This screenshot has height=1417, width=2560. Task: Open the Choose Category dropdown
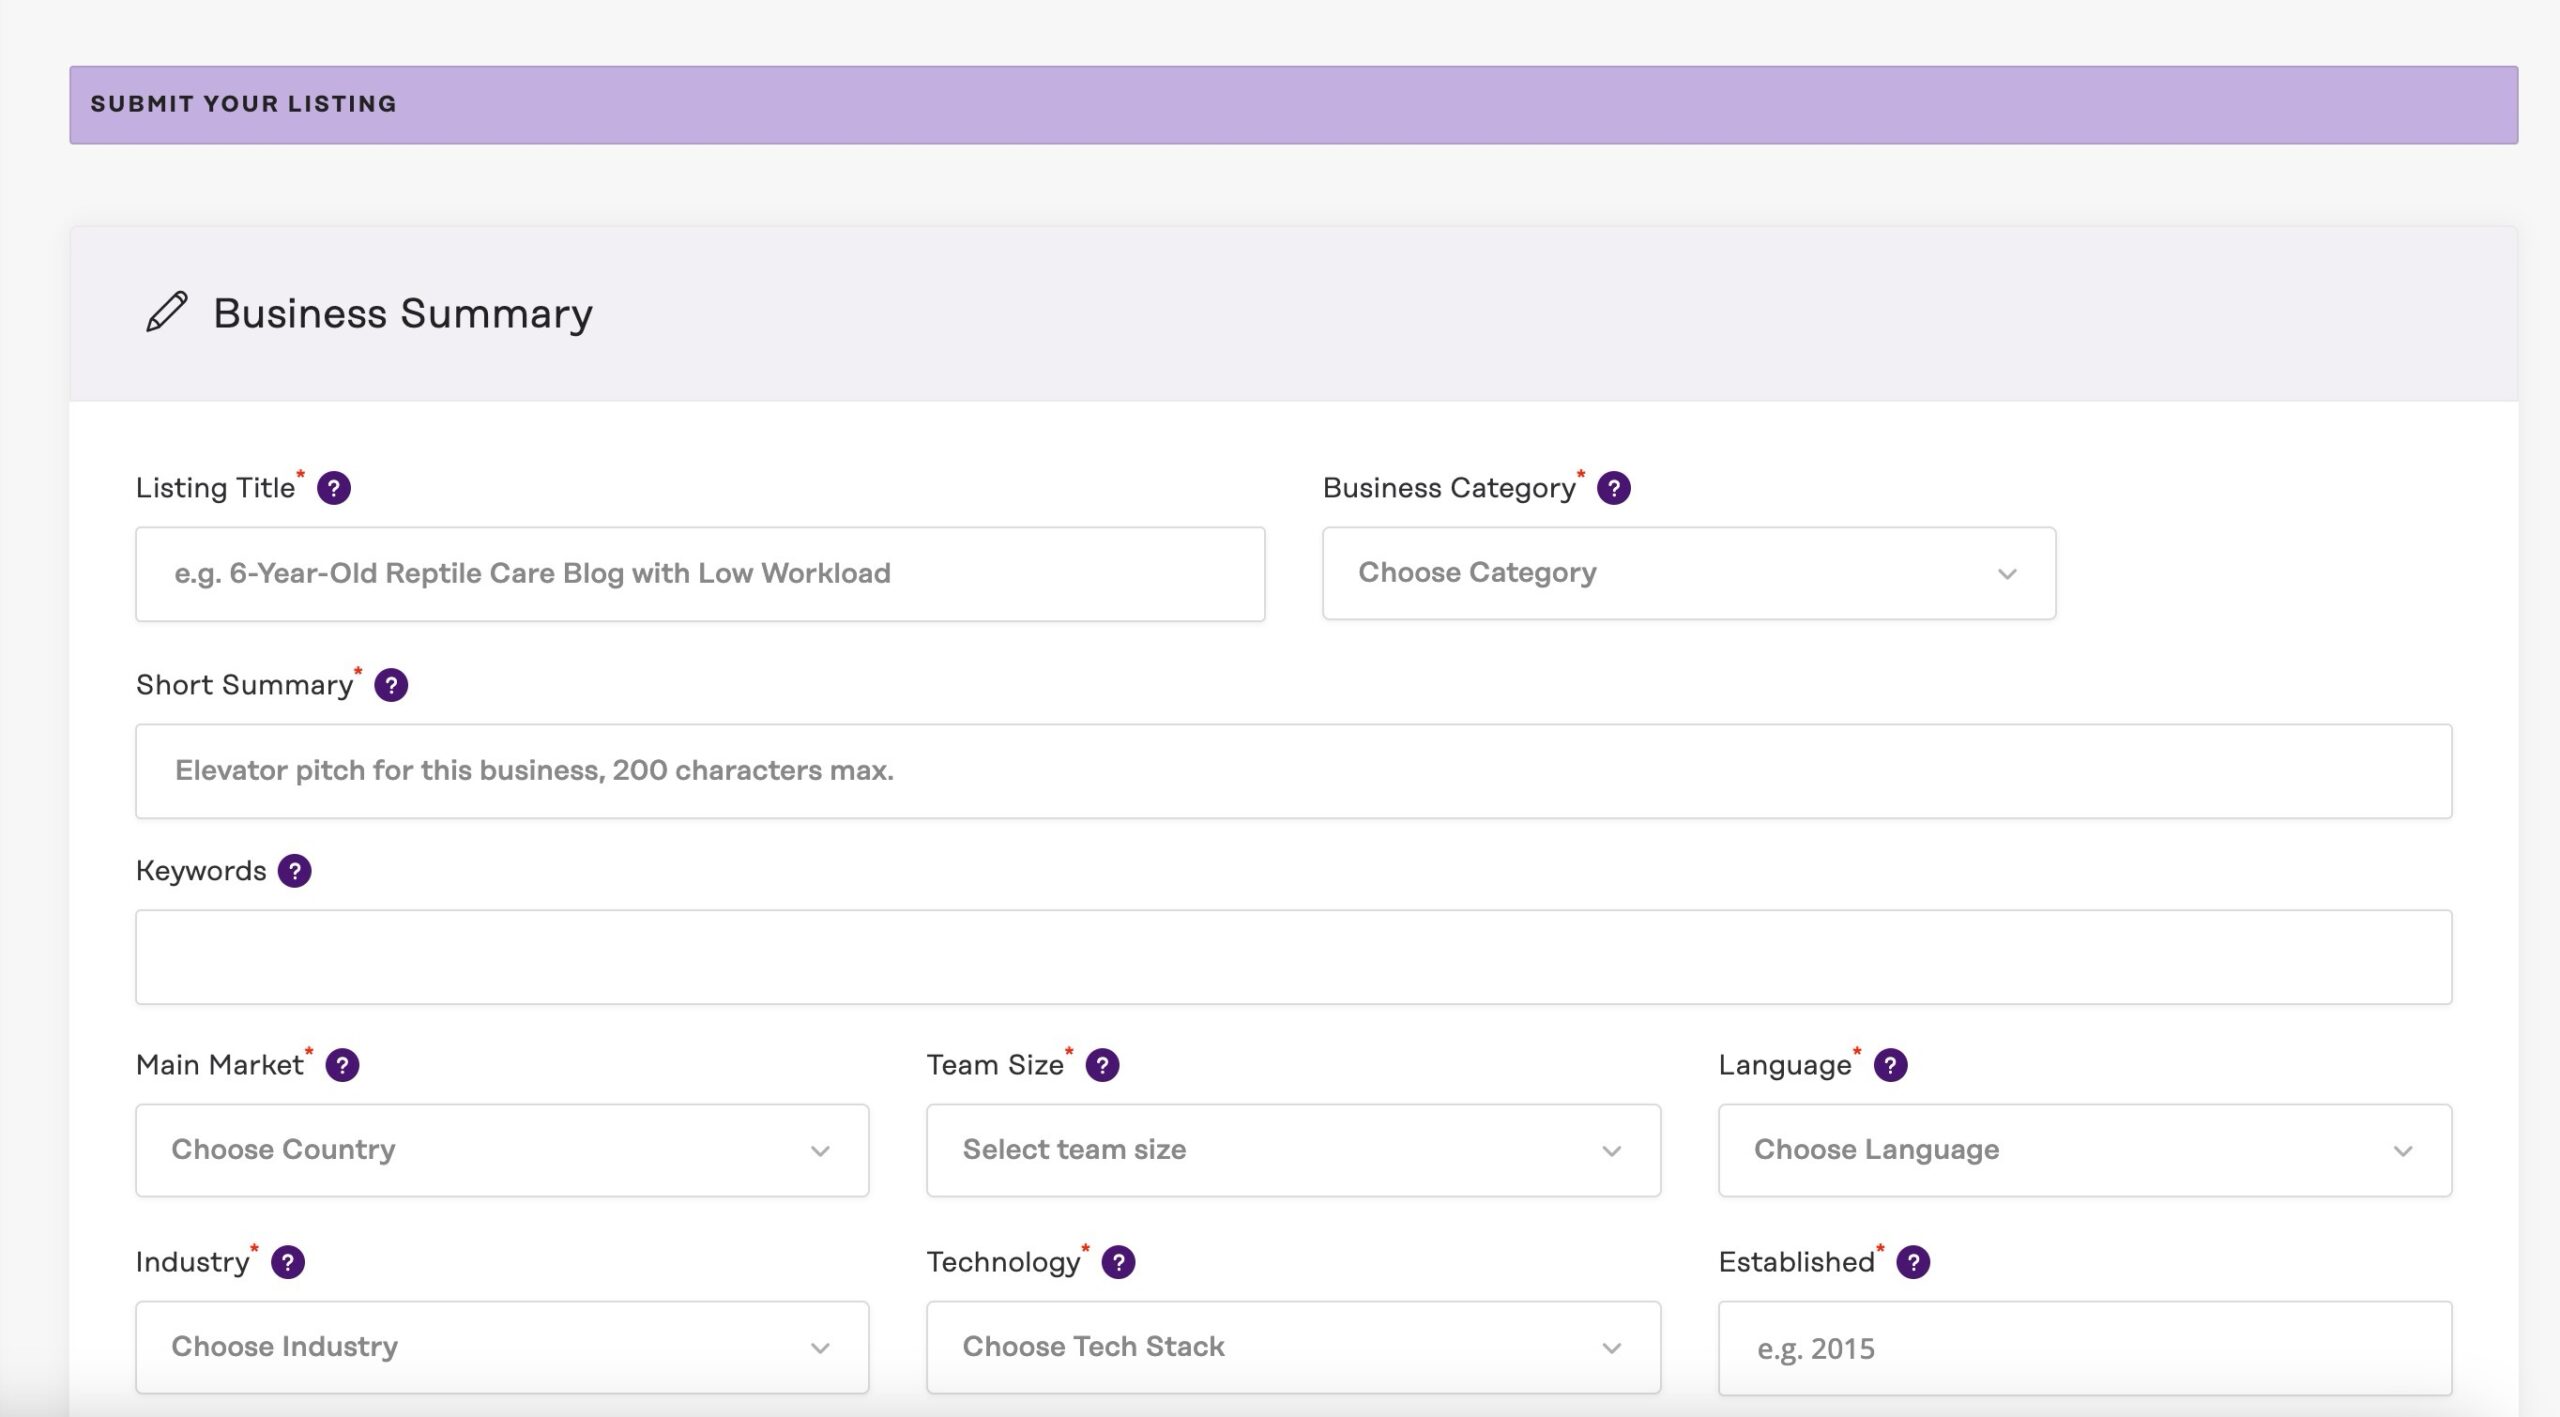click(x=1689, y=573)
